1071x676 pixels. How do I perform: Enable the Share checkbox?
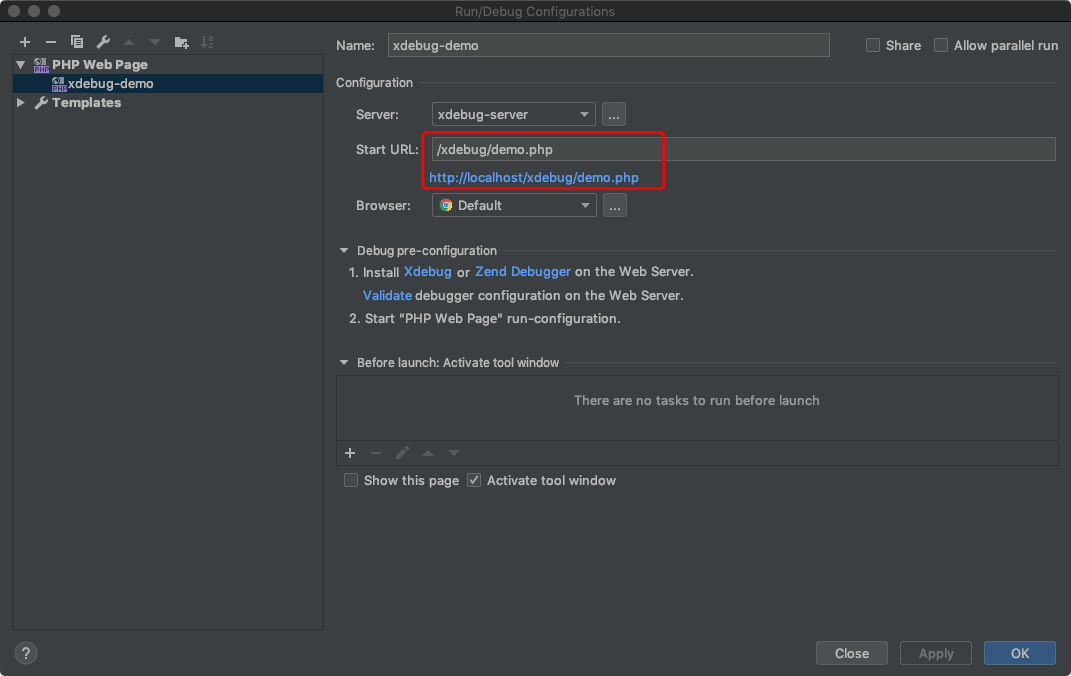(x=871, y=45)
